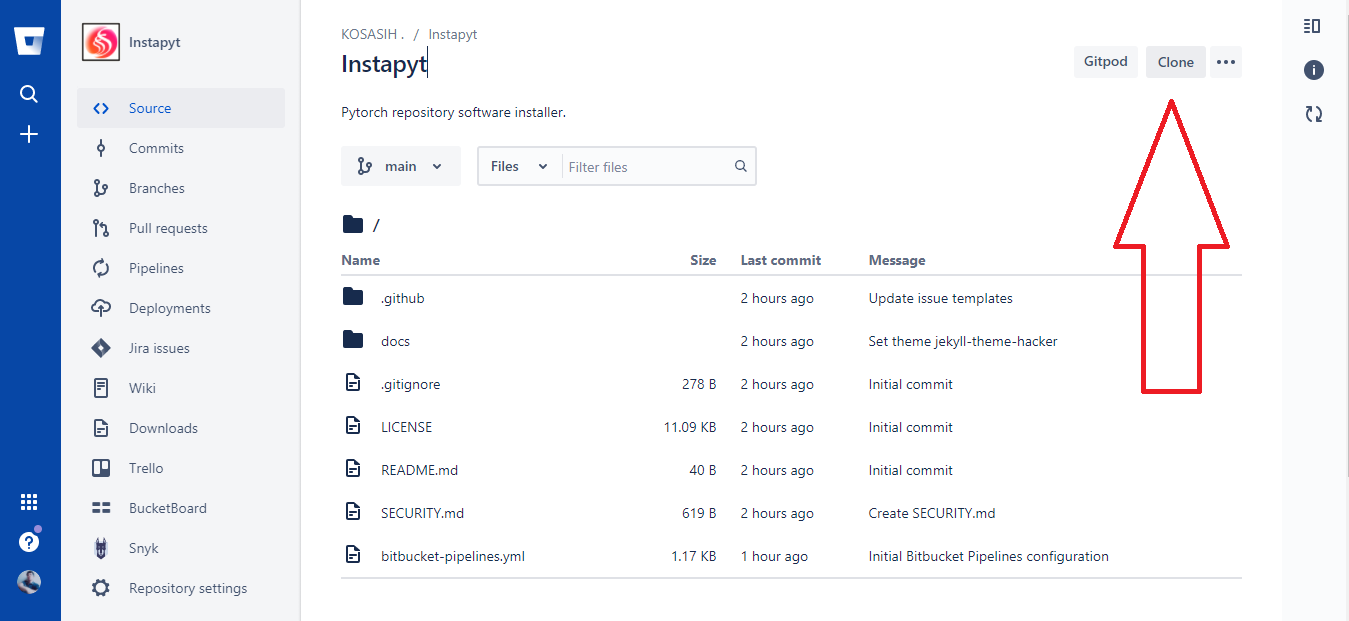Image resolution: width=1349 pixels, height=621 pixels.
Task: Click the Instapyt repository avatar
Action: (100, 43)
